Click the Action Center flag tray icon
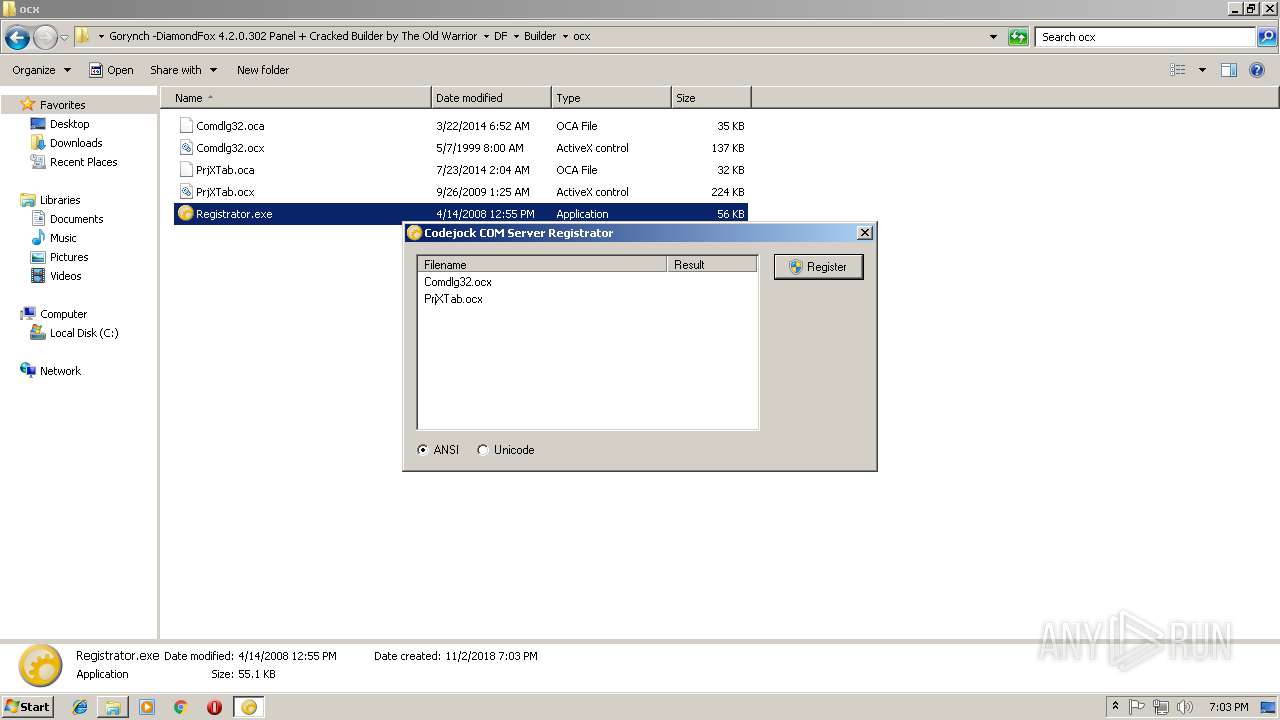 (1137, 707)
